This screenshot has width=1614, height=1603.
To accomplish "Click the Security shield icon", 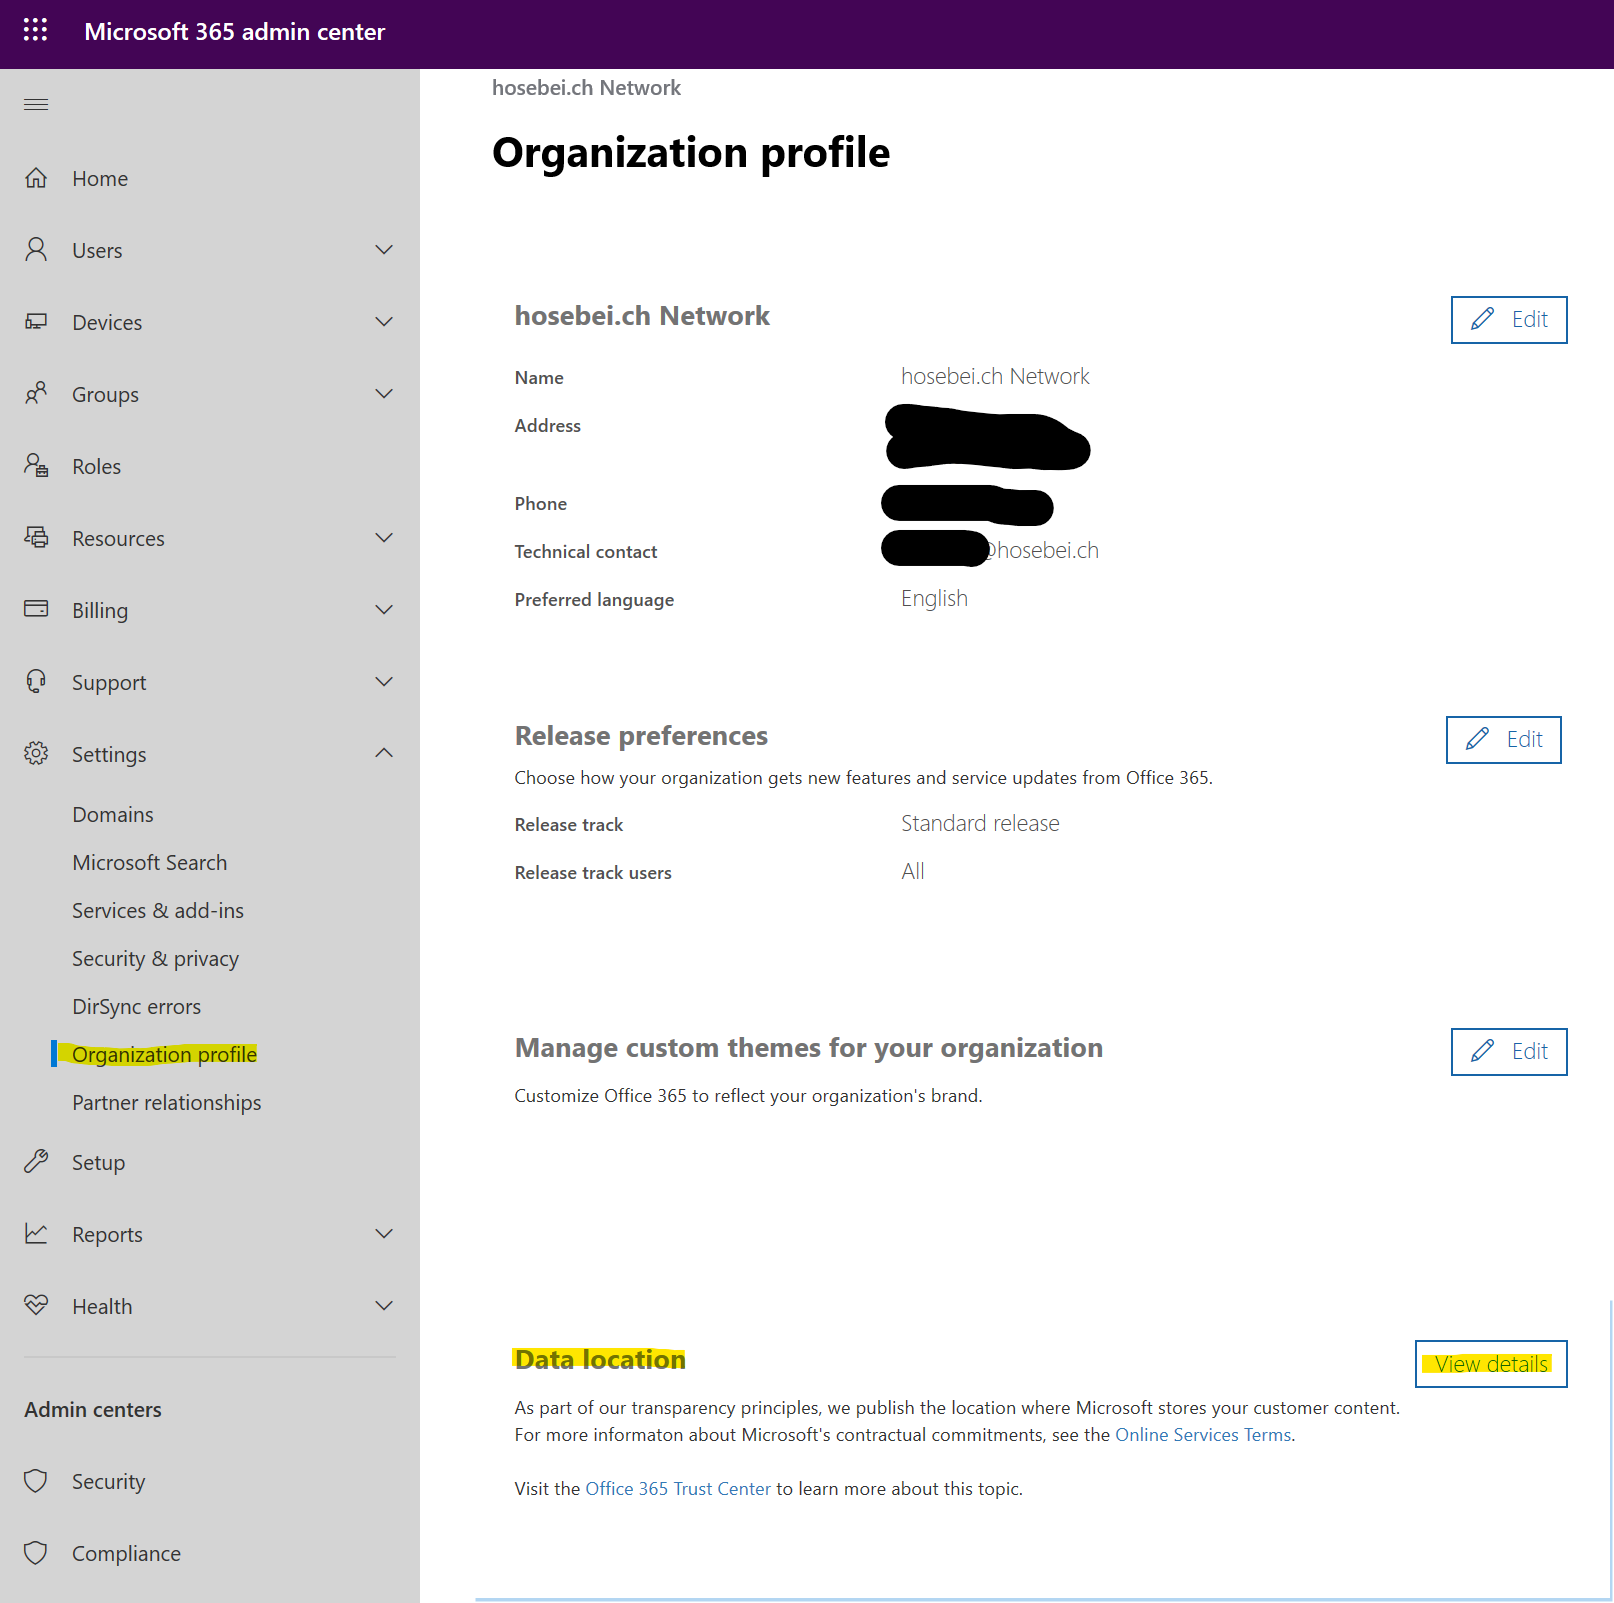I will click(x=36, y=1481).
